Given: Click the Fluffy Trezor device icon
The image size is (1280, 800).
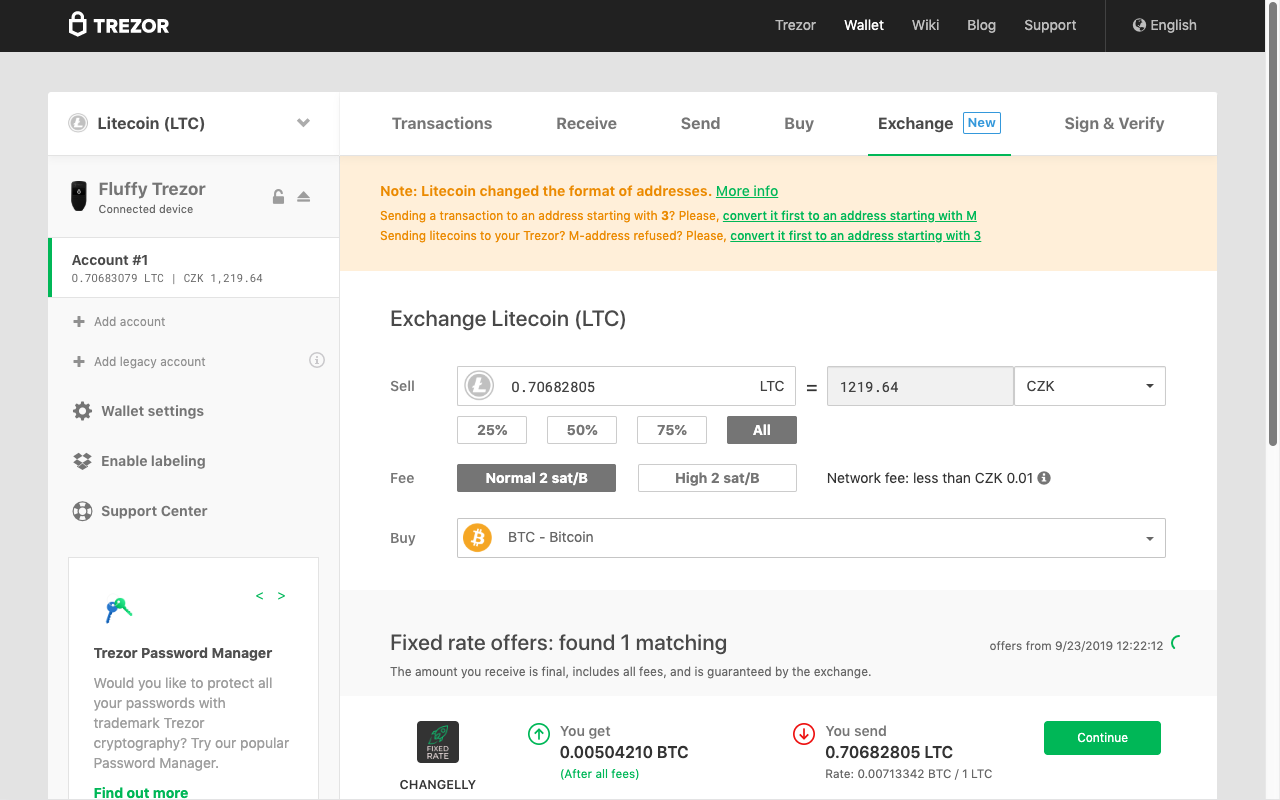Looking at the screenshot, I should 78,196.
